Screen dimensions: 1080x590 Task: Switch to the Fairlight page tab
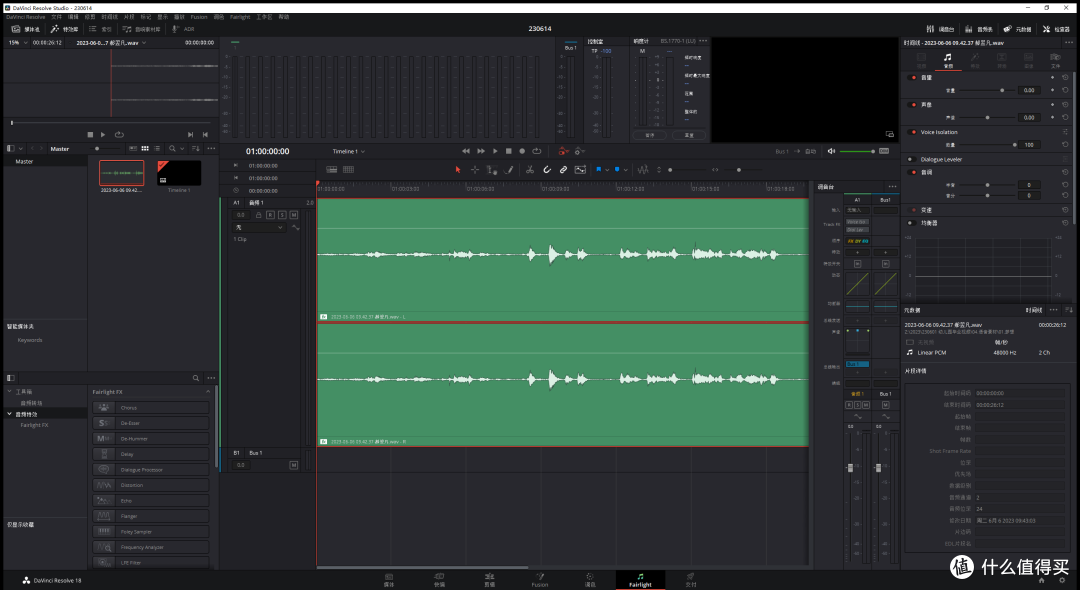pos(640,580)
